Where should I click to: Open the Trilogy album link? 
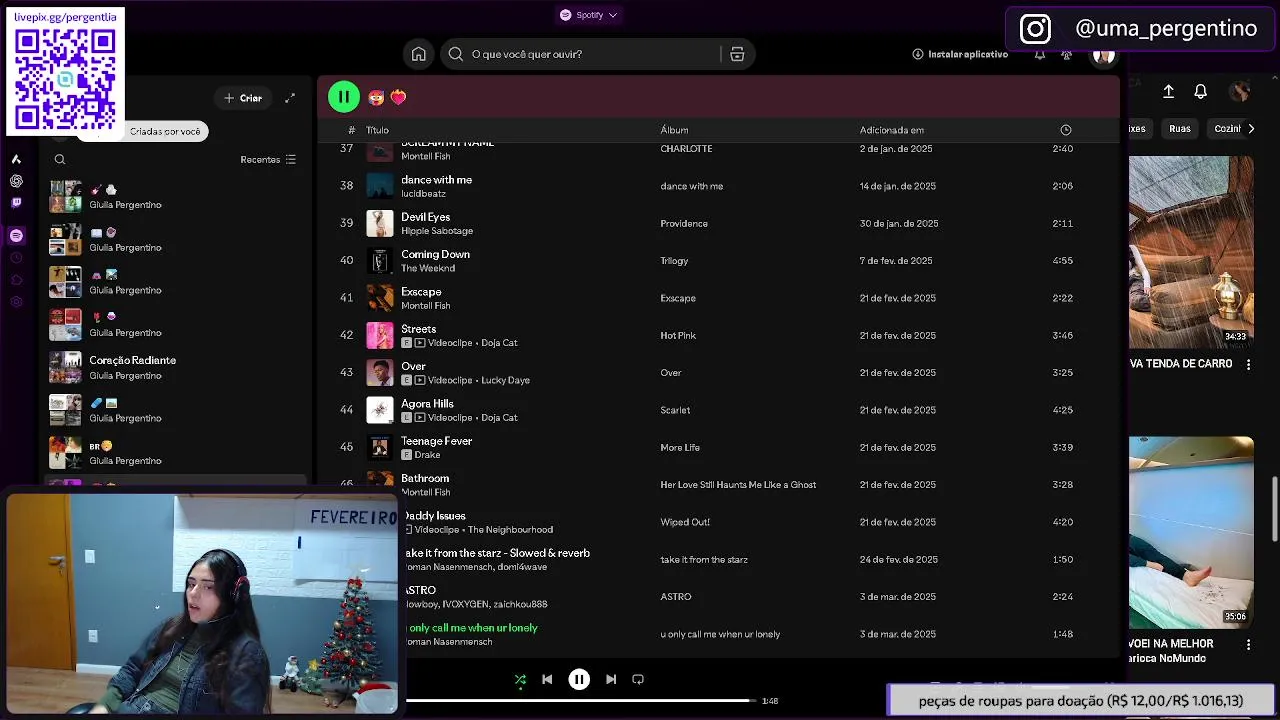[674, 261]
